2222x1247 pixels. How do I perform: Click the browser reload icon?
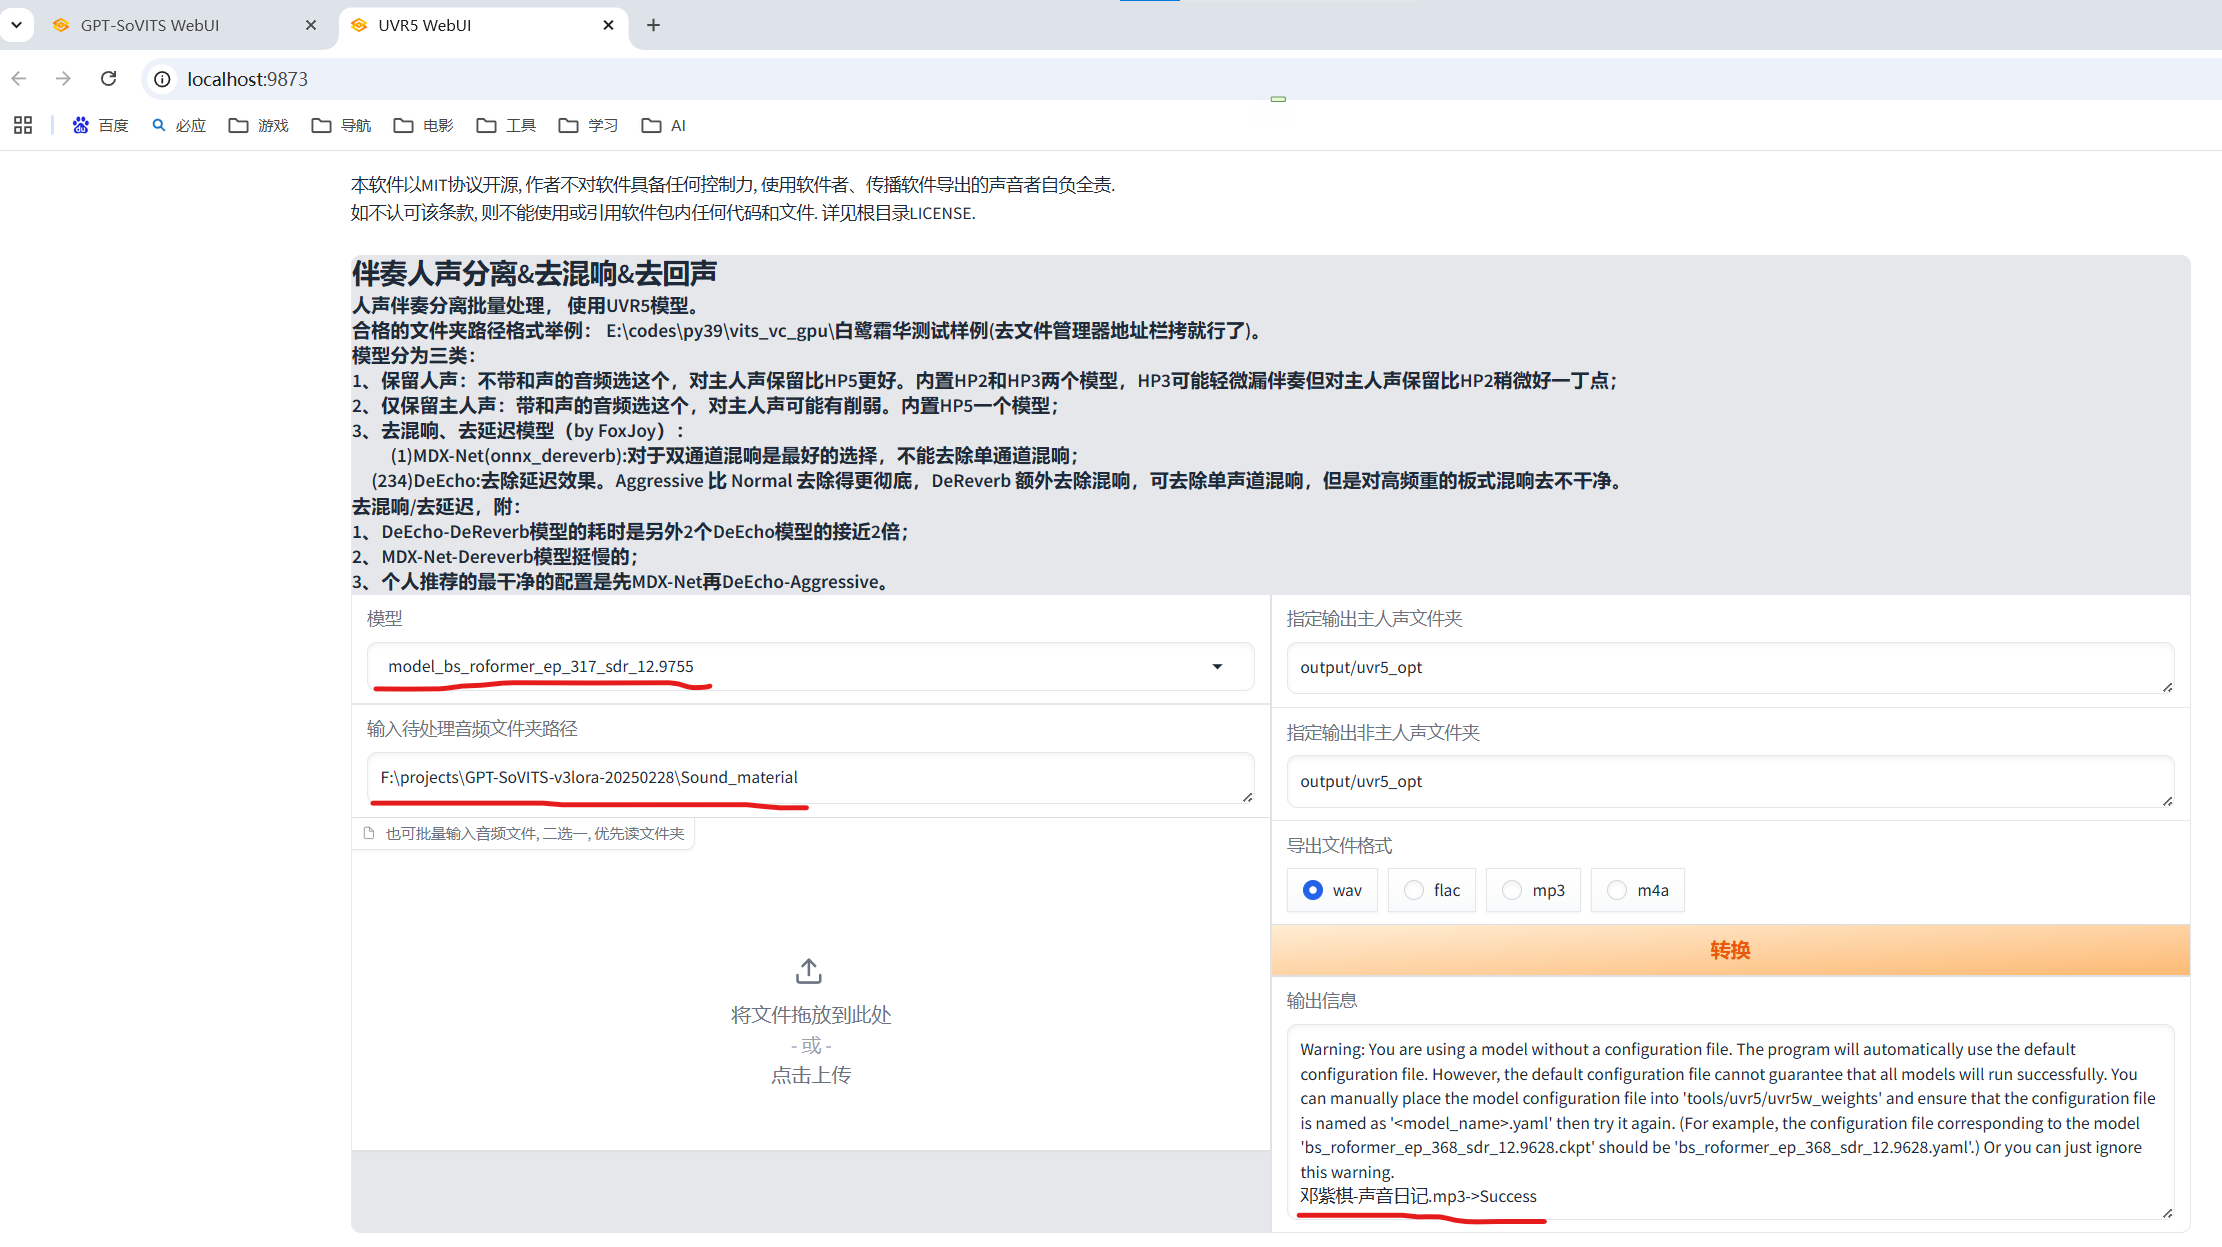109,79
